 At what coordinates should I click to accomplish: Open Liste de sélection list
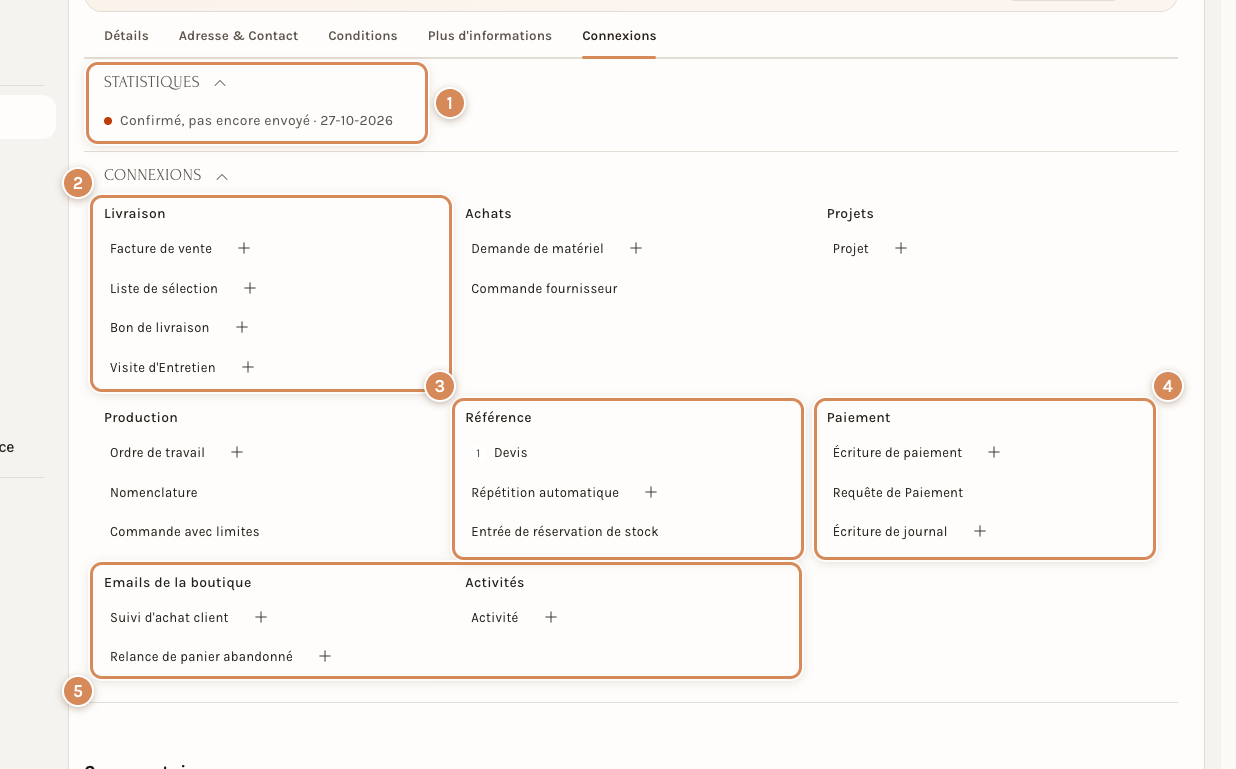point(164,289)
